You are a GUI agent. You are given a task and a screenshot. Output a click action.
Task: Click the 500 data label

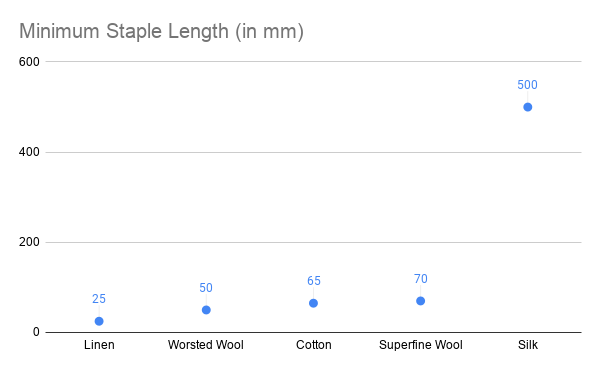click(x=527, y=85)
